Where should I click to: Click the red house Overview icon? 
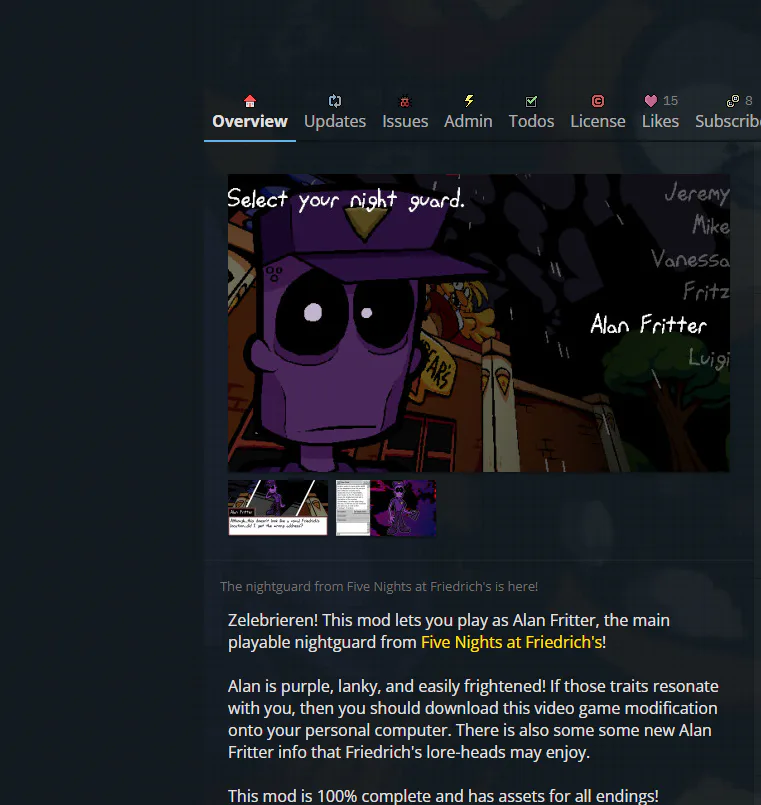[250, 101]
